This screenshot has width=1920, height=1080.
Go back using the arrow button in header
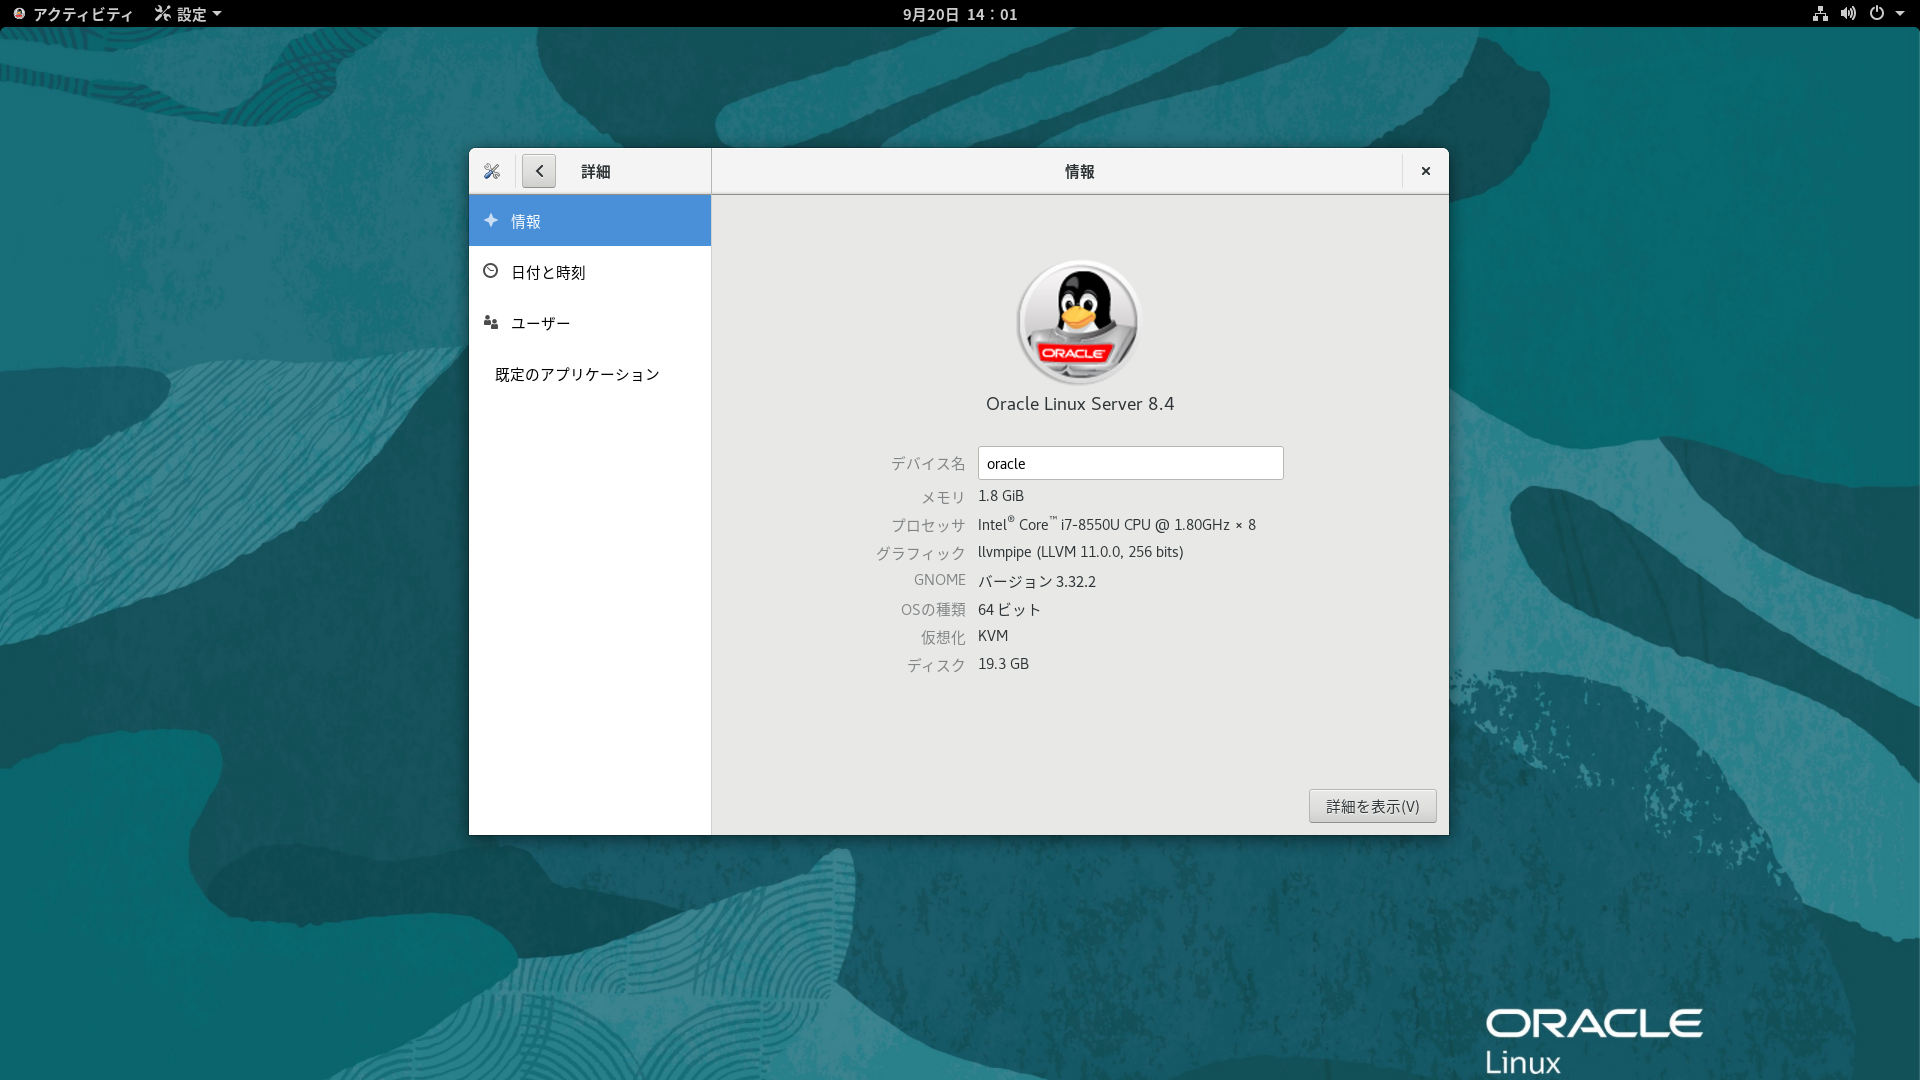539,170
